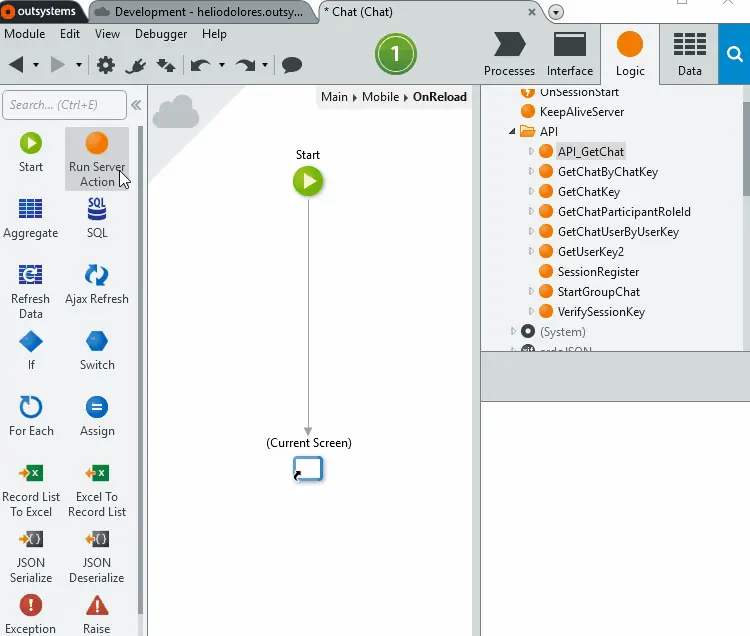Open undo history dropdown arrow
The width and height of the screenshot is (750, 636).
click(x=222, y=65)
